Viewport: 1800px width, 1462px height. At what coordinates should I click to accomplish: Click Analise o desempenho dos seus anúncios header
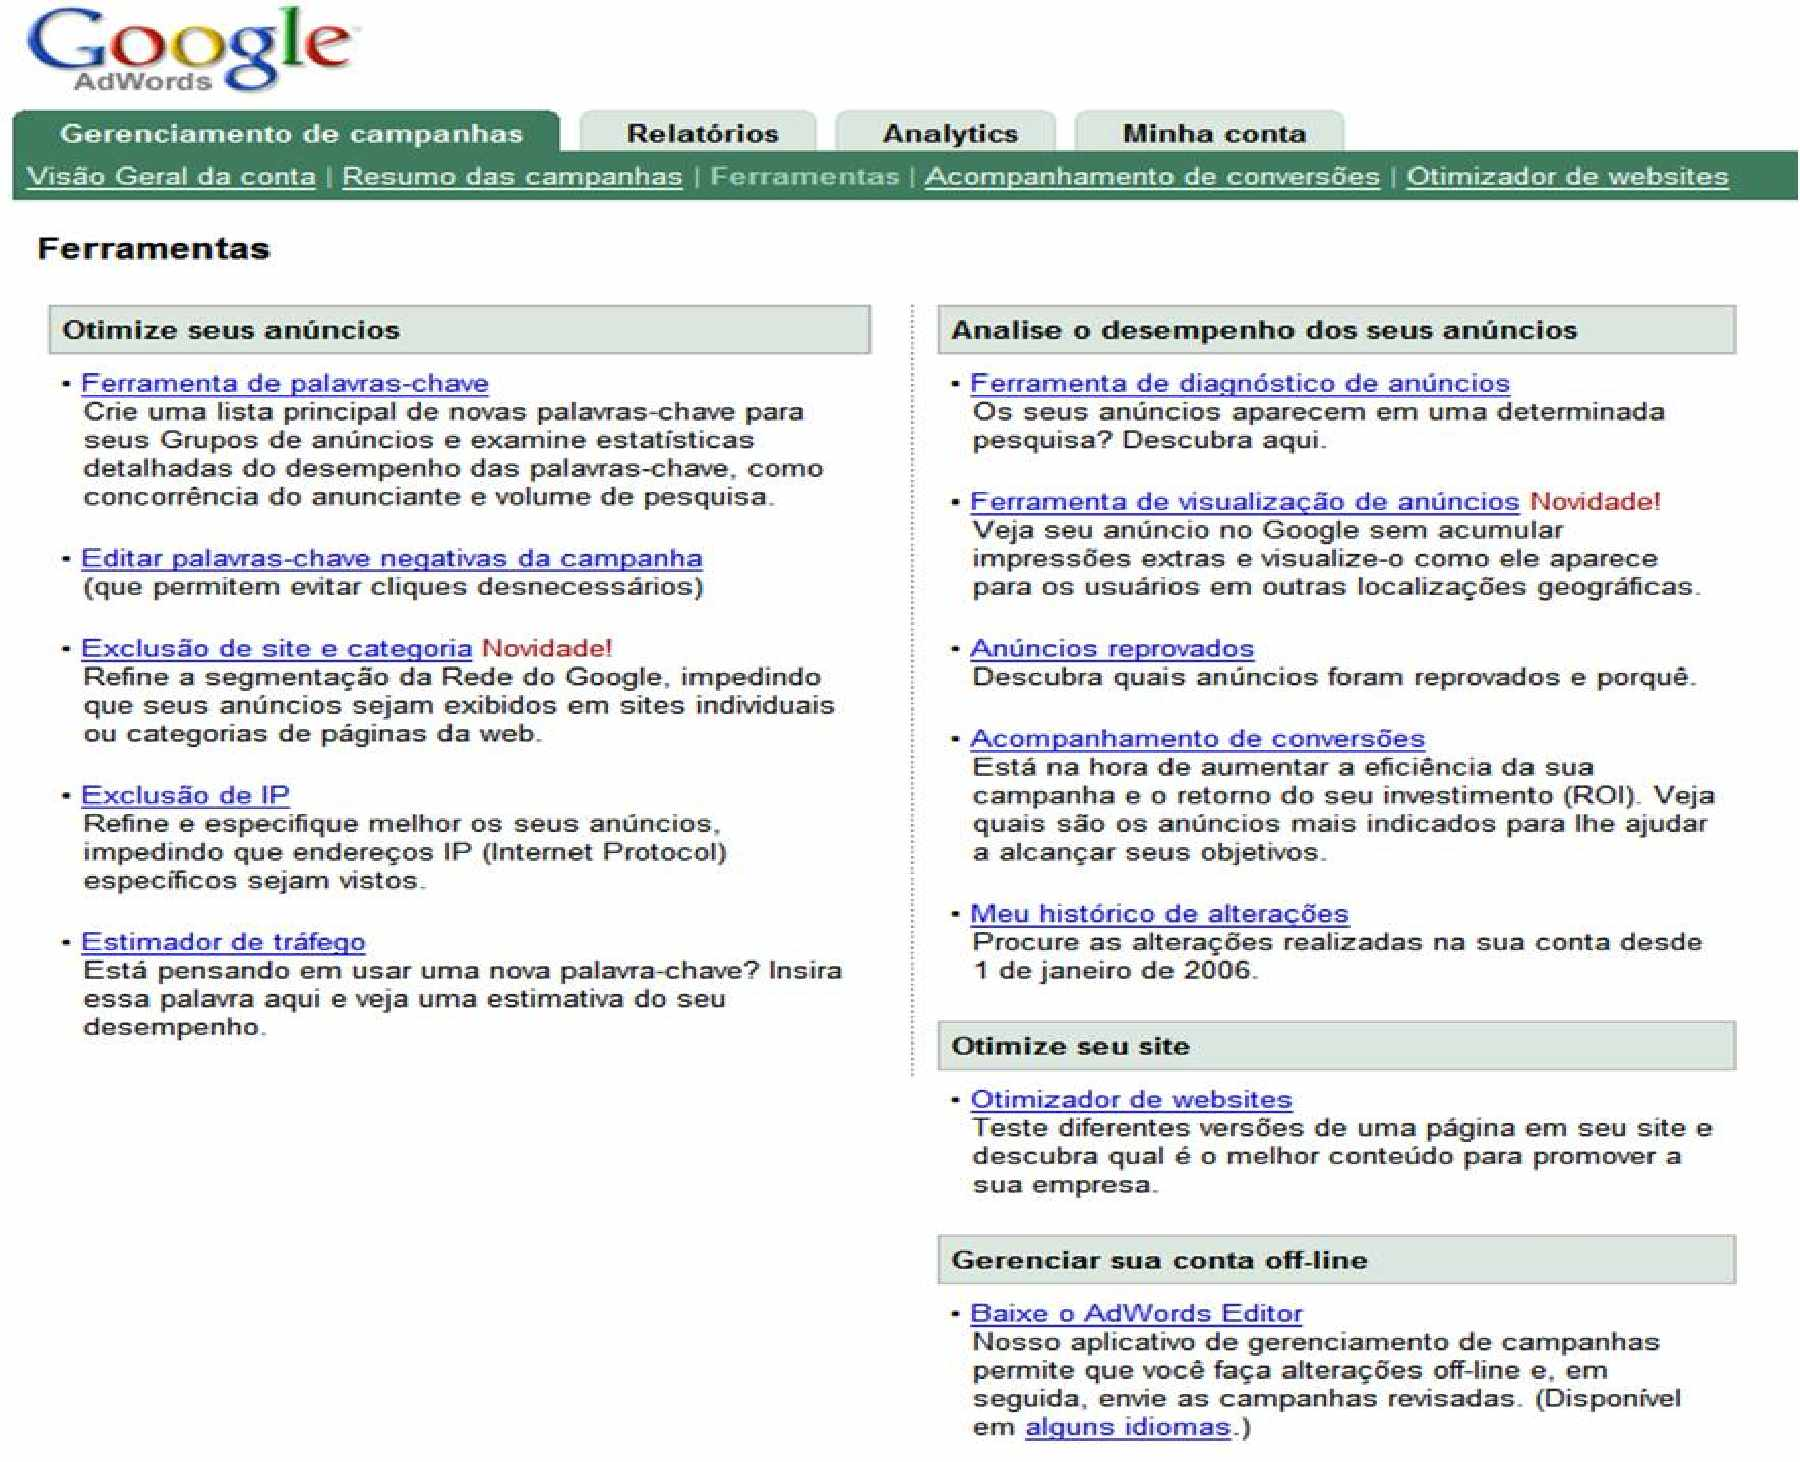(x=1337, y=330)
